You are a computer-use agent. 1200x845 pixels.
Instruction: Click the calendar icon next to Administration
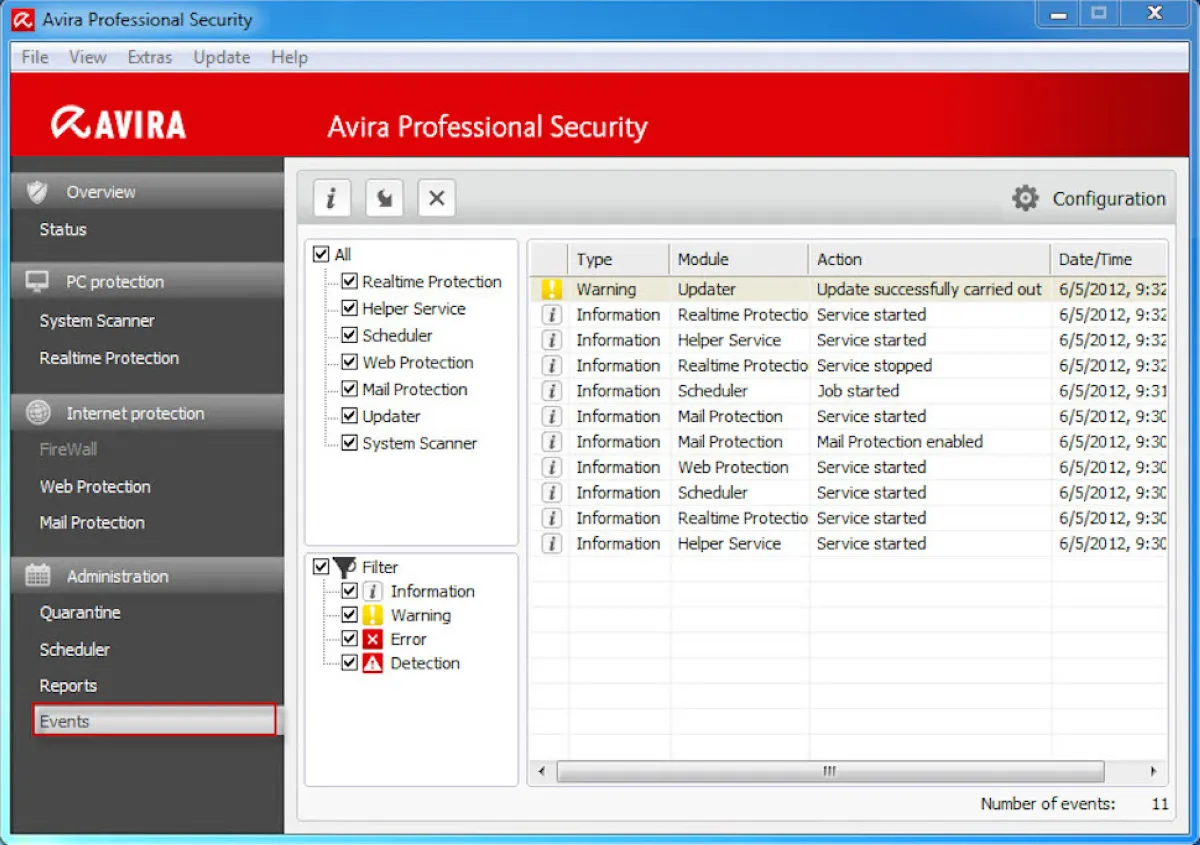coord(38,576)
